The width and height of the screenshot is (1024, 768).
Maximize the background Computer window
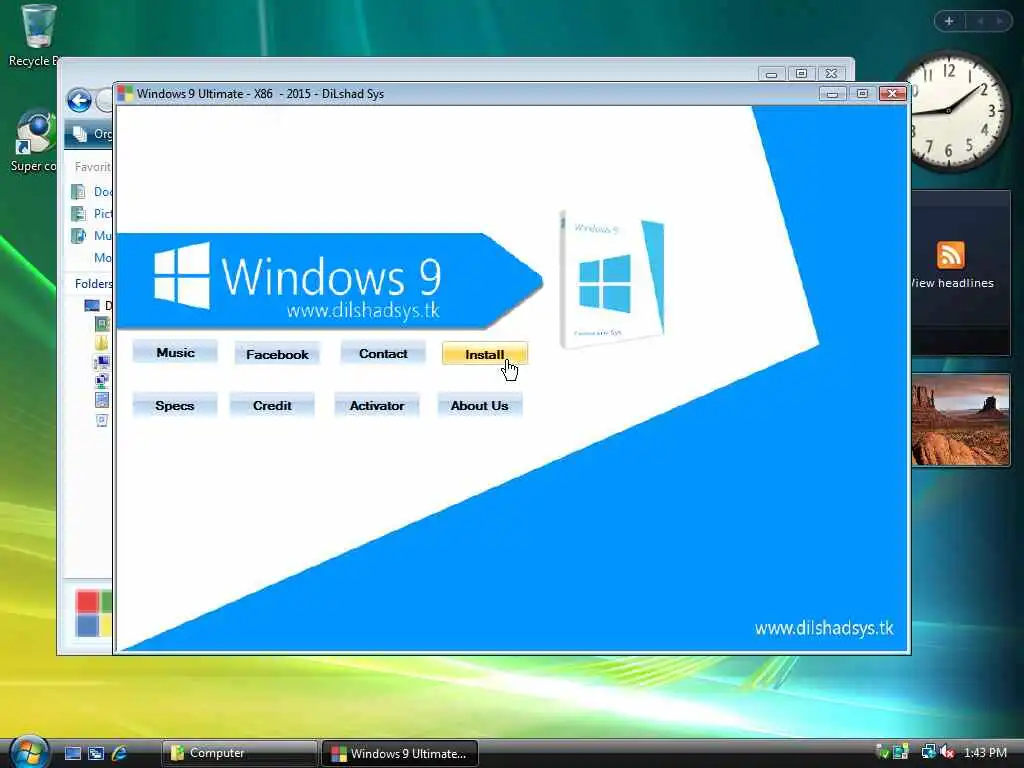tap(801, 73)
